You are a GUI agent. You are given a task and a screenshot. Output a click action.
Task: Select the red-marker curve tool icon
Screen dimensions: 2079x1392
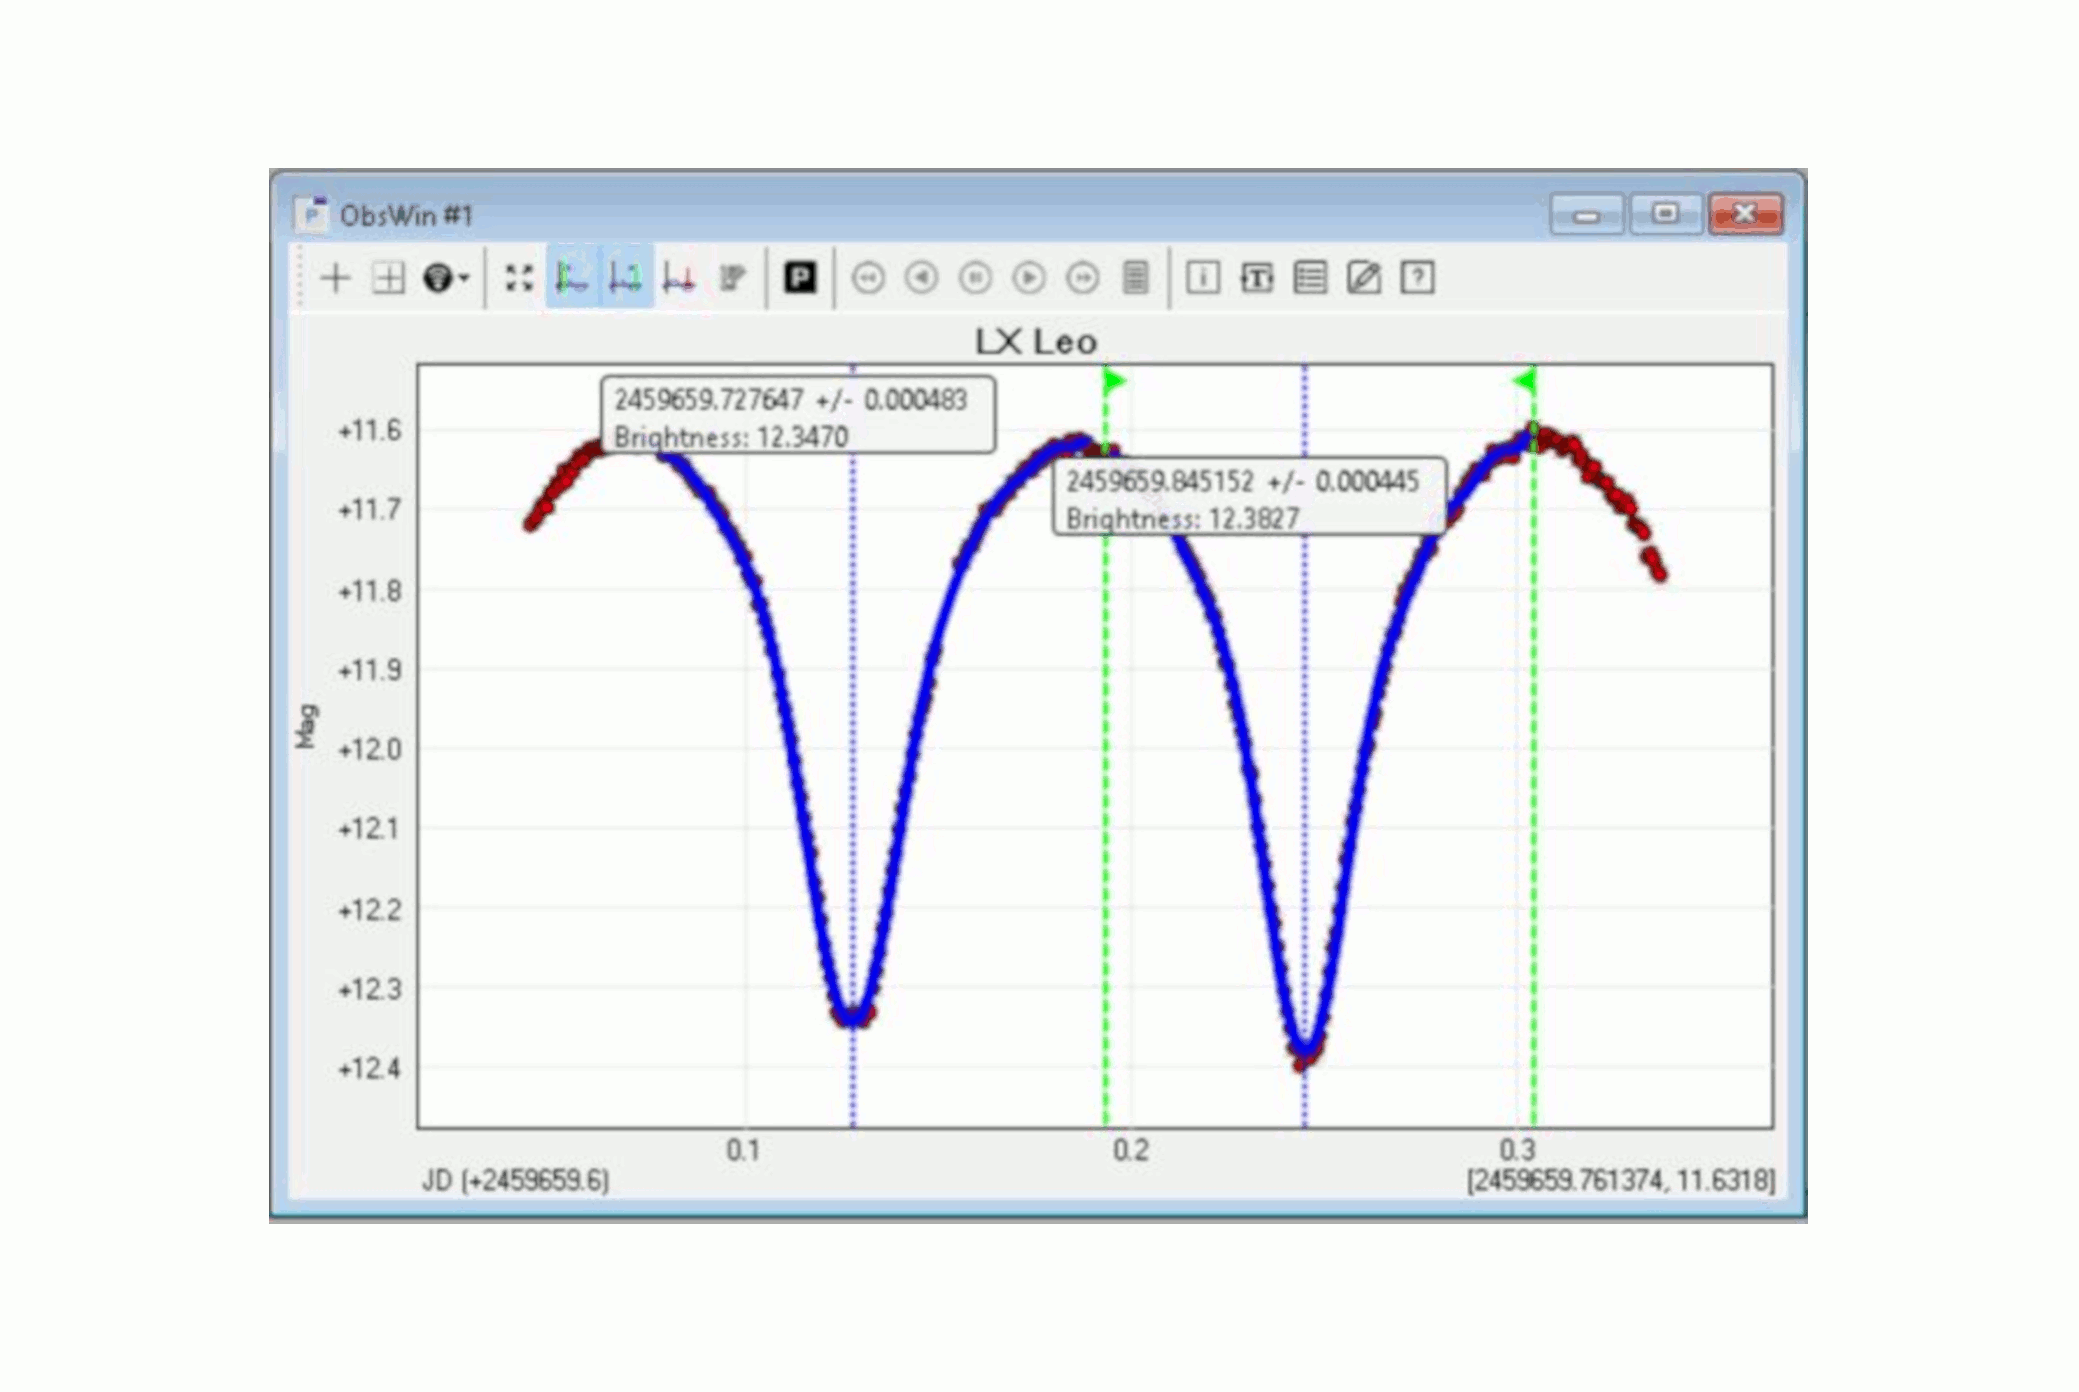[x=679, y=278]
